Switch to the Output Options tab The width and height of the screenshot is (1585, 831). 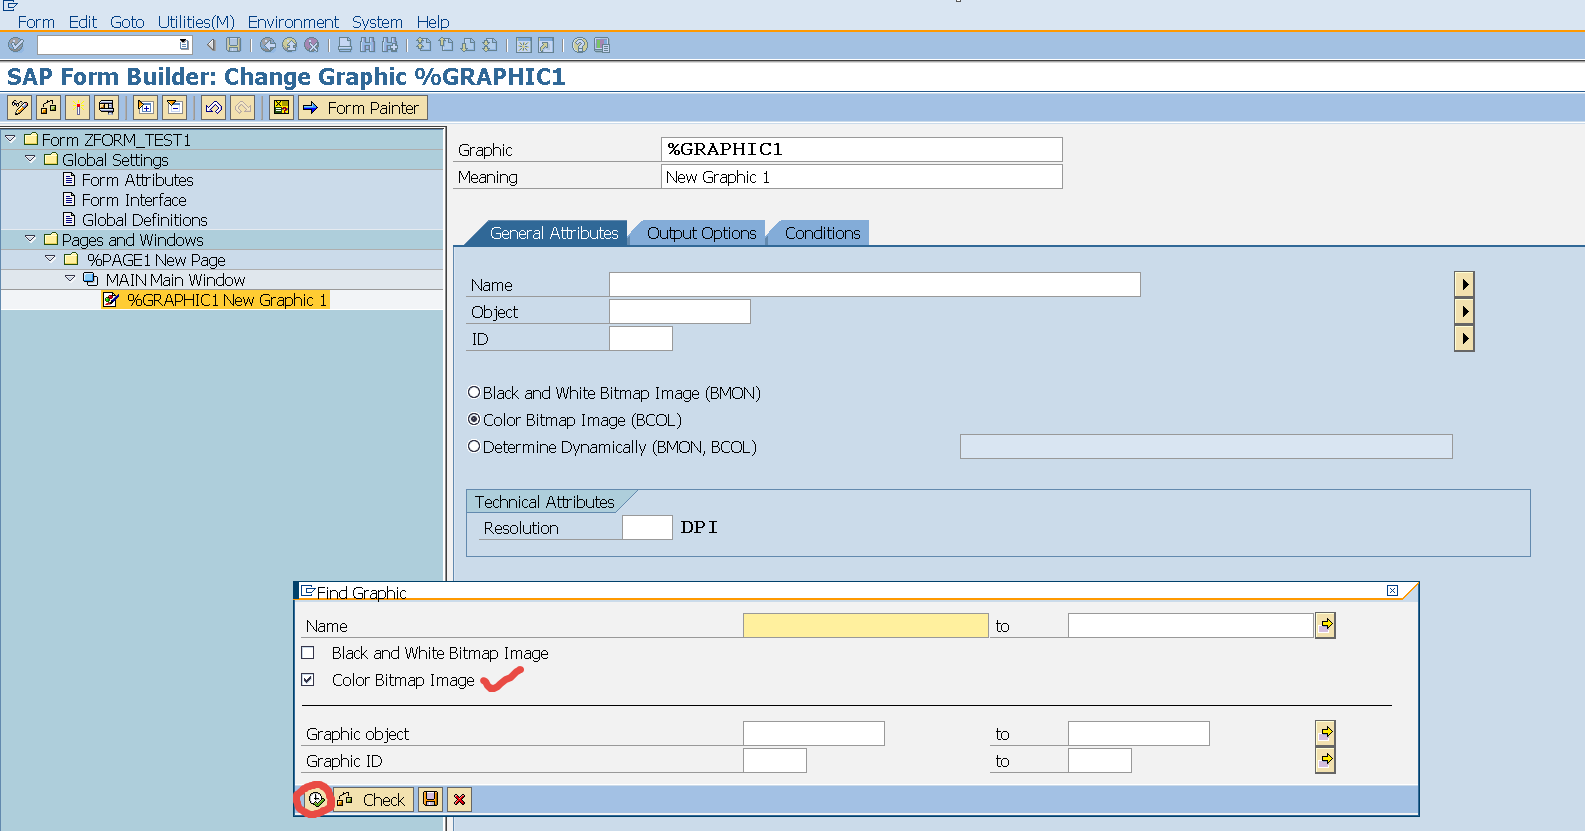pyautogui.click(x=701, y=233)
